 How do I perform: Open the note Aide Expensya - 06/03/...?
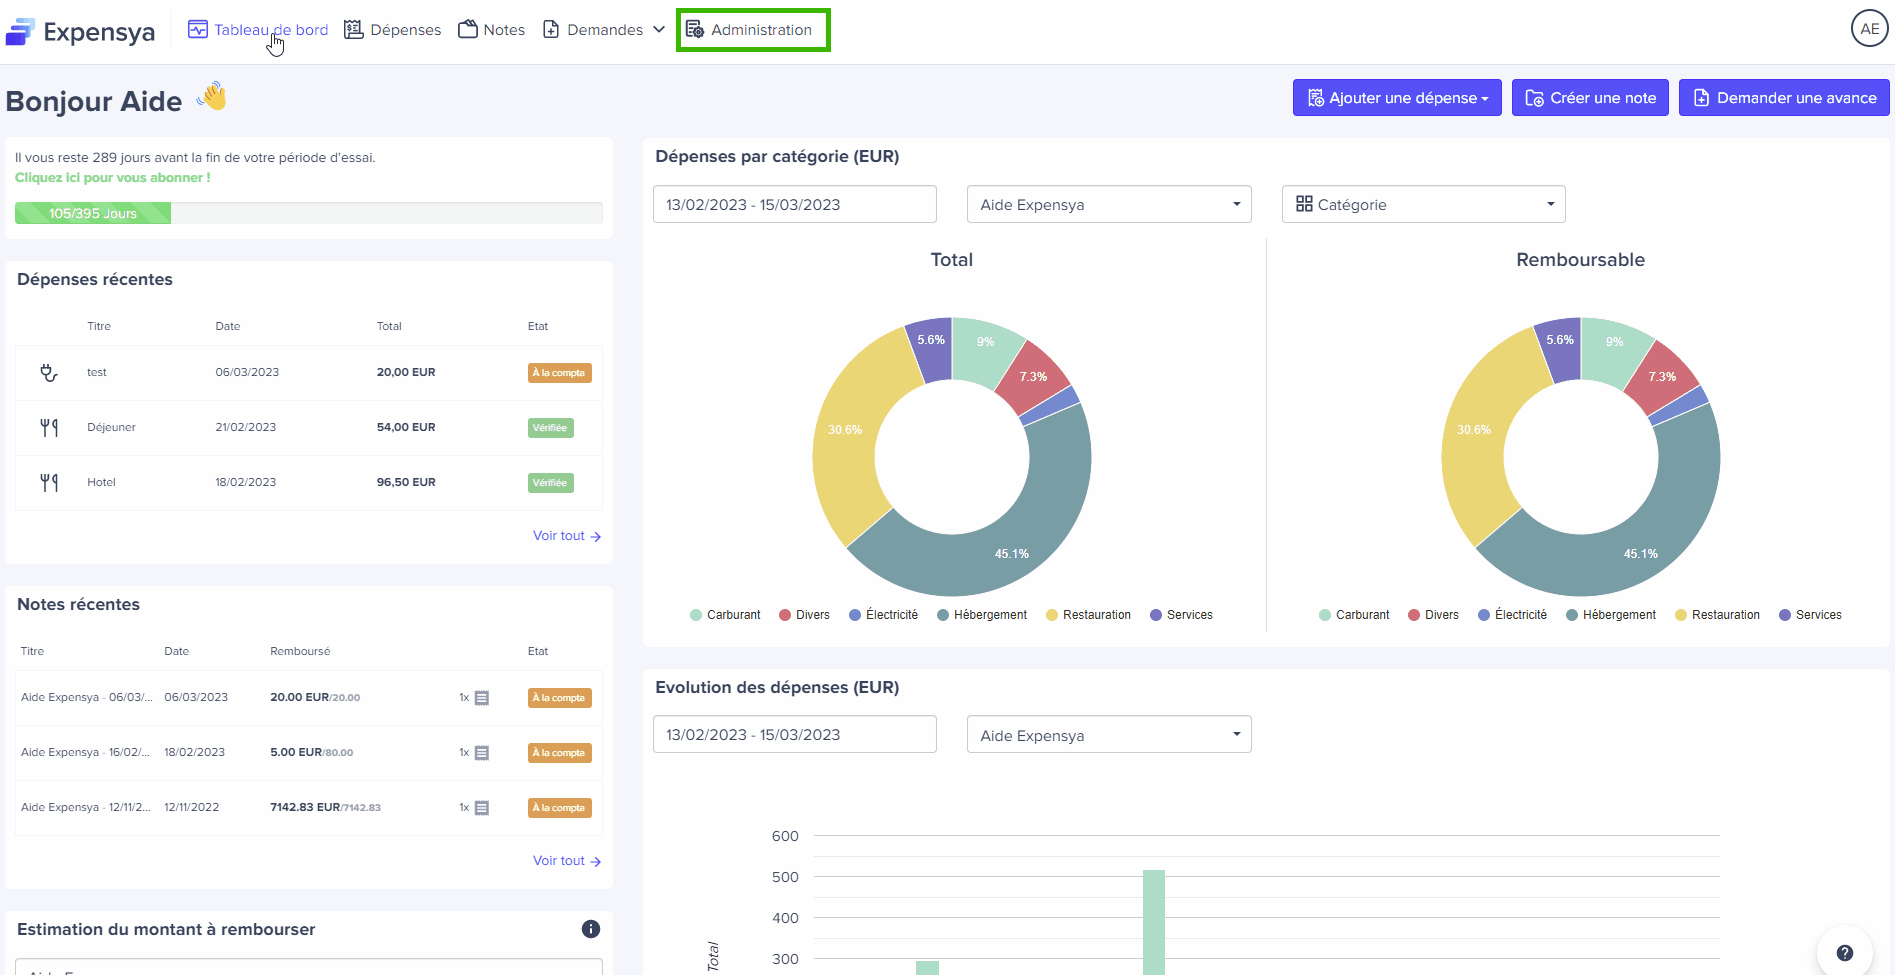click(x=86, y=698)
